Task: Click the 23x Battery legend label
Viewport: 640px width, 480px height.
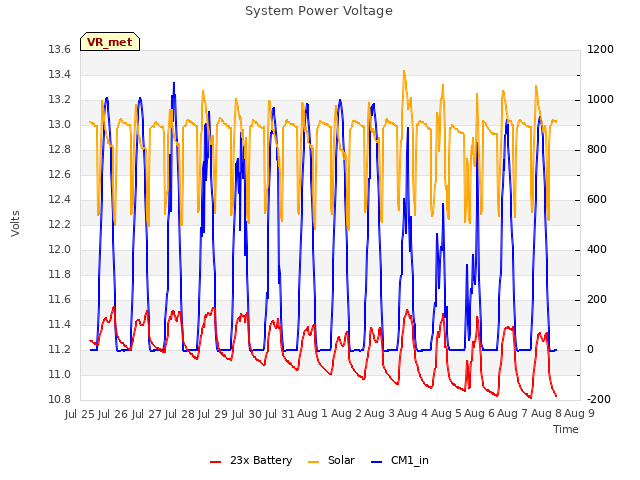Action: [x=261, y=460]
